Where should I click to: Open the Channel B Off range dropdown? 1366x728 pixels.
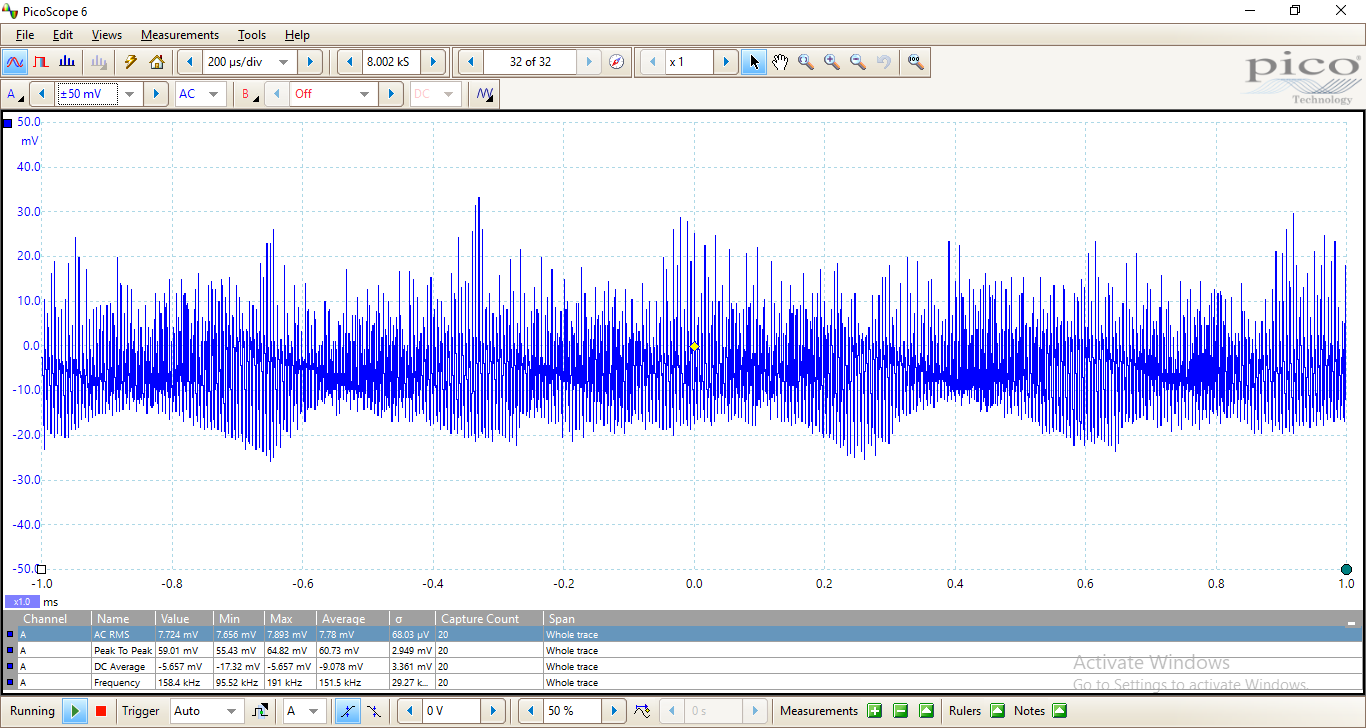point(364,94)
